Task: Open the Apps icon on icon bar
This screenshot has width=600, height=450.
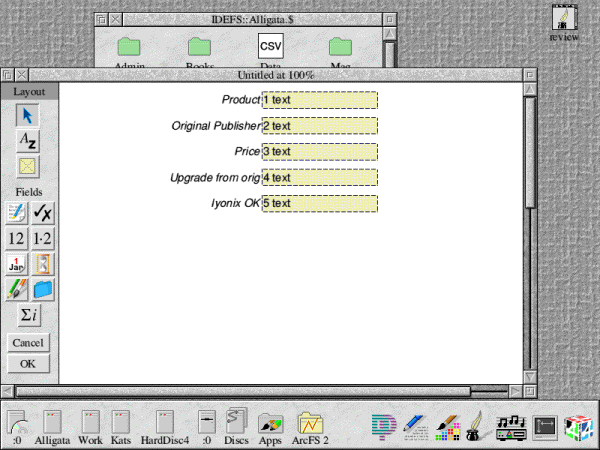Action: pyautogui.click(x=270, y=422)
